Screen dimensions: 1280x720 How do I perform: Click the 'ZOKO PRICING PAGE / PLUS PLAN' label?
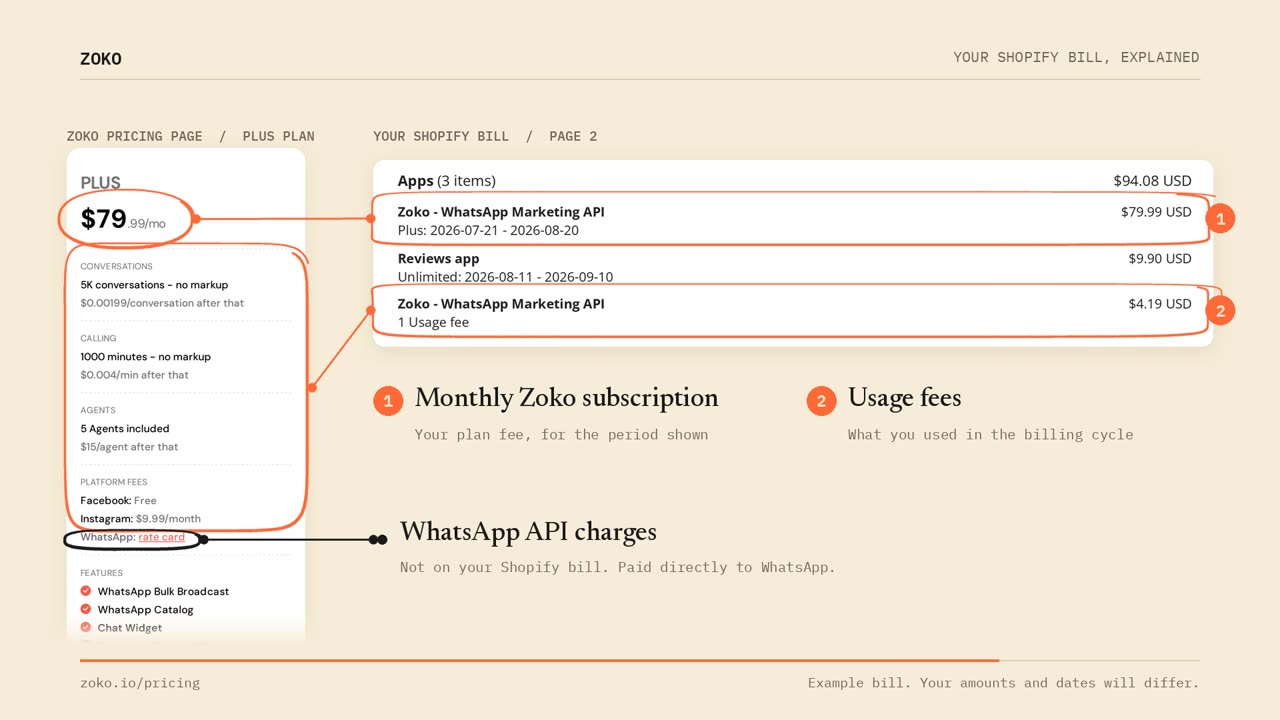[x=191, y=136]
